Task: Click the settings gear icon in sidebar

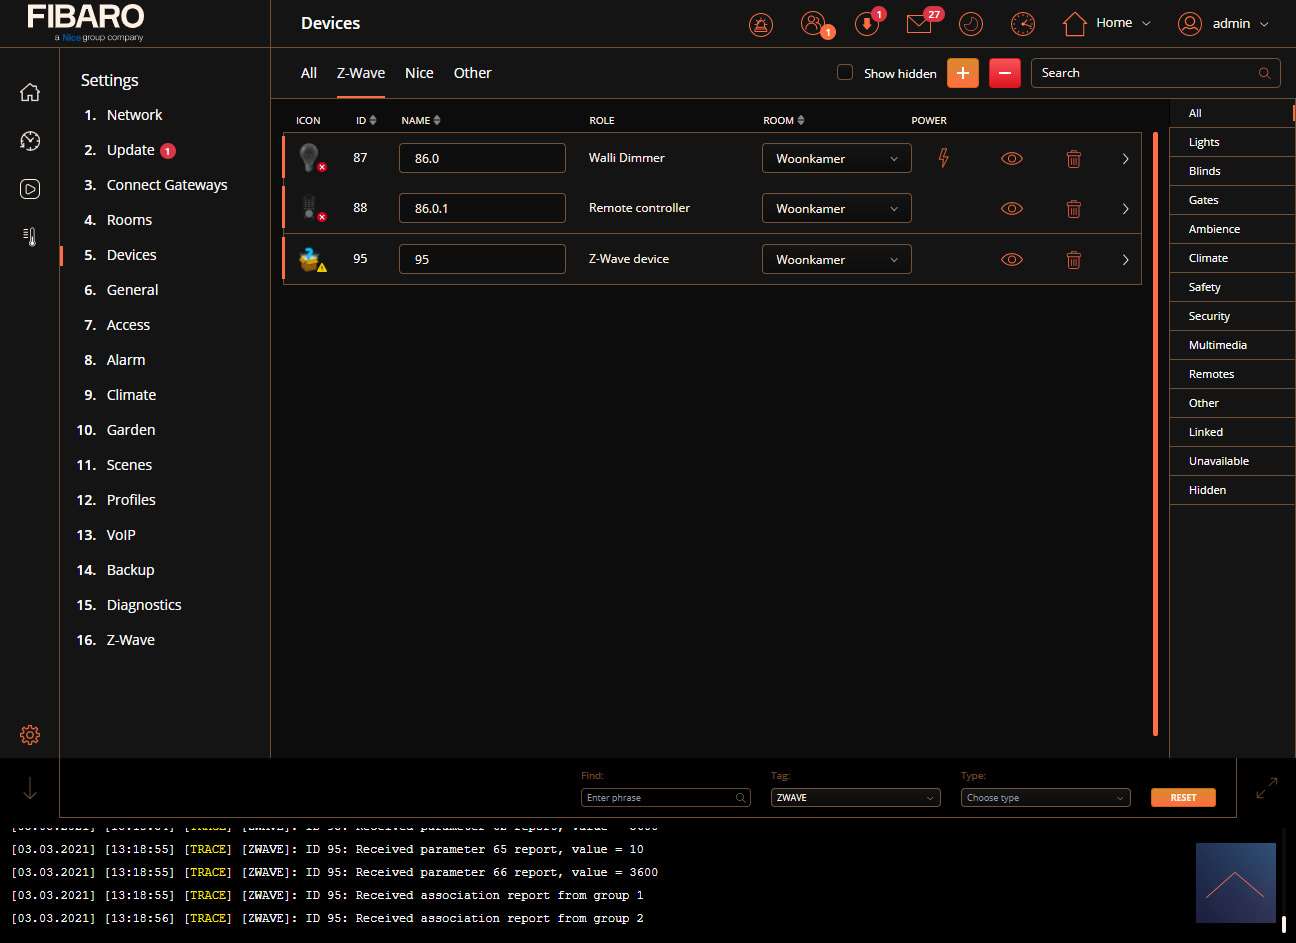Action: click(x=30, y=735)
